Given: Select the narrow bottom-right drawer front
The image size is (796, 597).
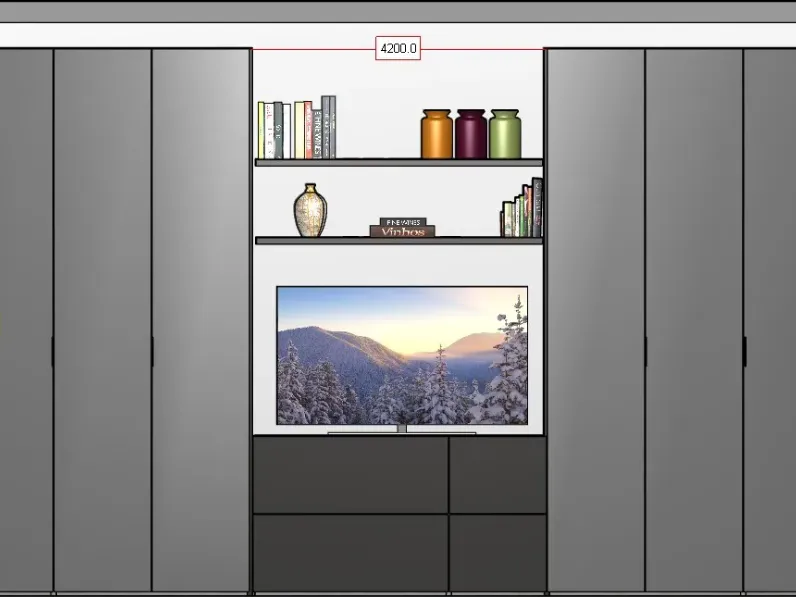Looking at the screenshot, I should click(x=498, y=553).
